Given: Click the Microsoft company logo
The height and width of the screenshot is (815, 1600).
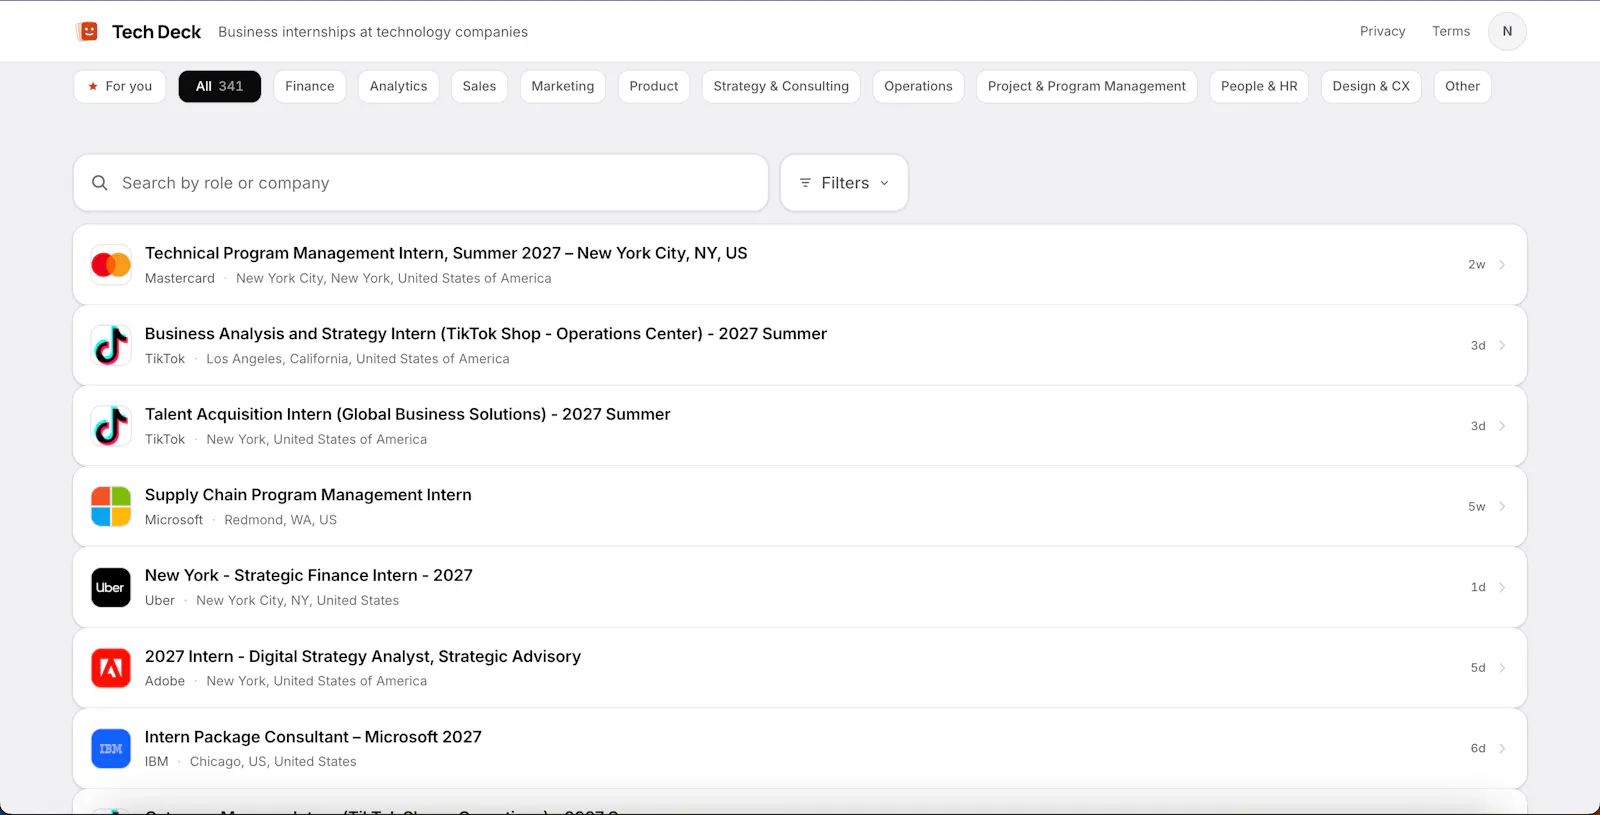Looking at the screenshot, I should pos(111,507).
